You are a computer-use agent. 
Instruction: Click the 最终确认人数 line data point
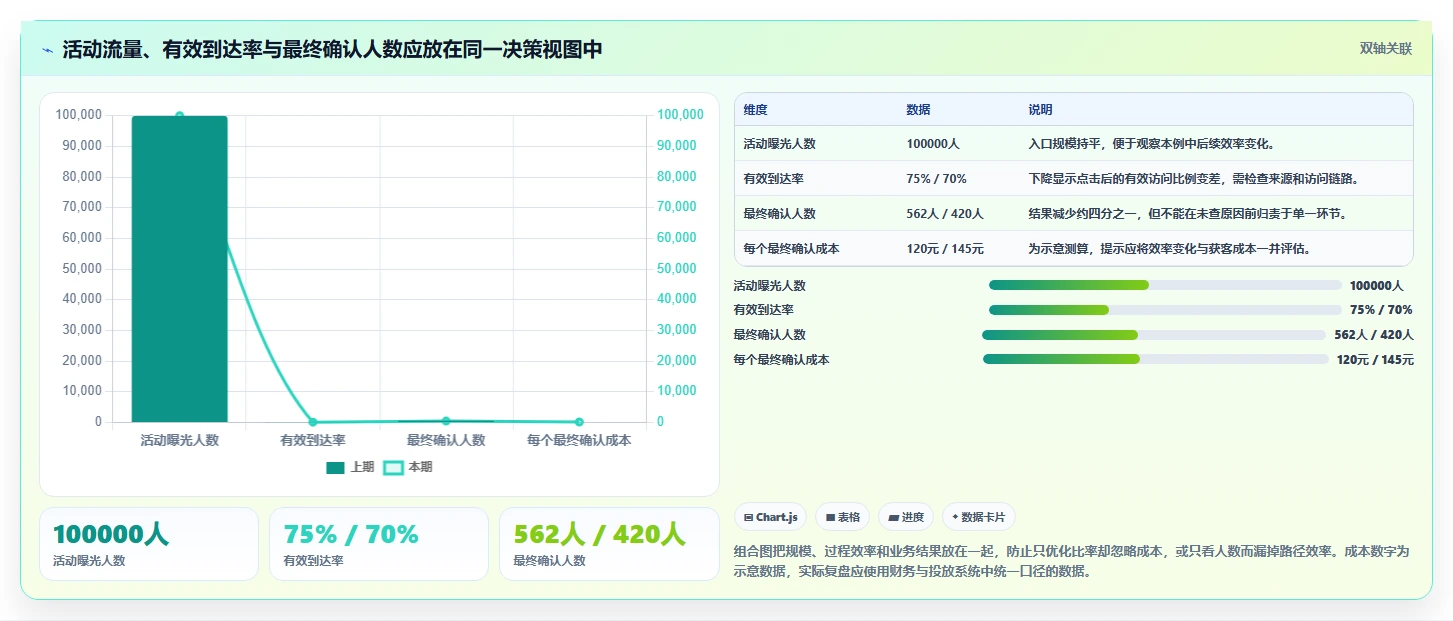pyautogui.click(x=446, y=421)
